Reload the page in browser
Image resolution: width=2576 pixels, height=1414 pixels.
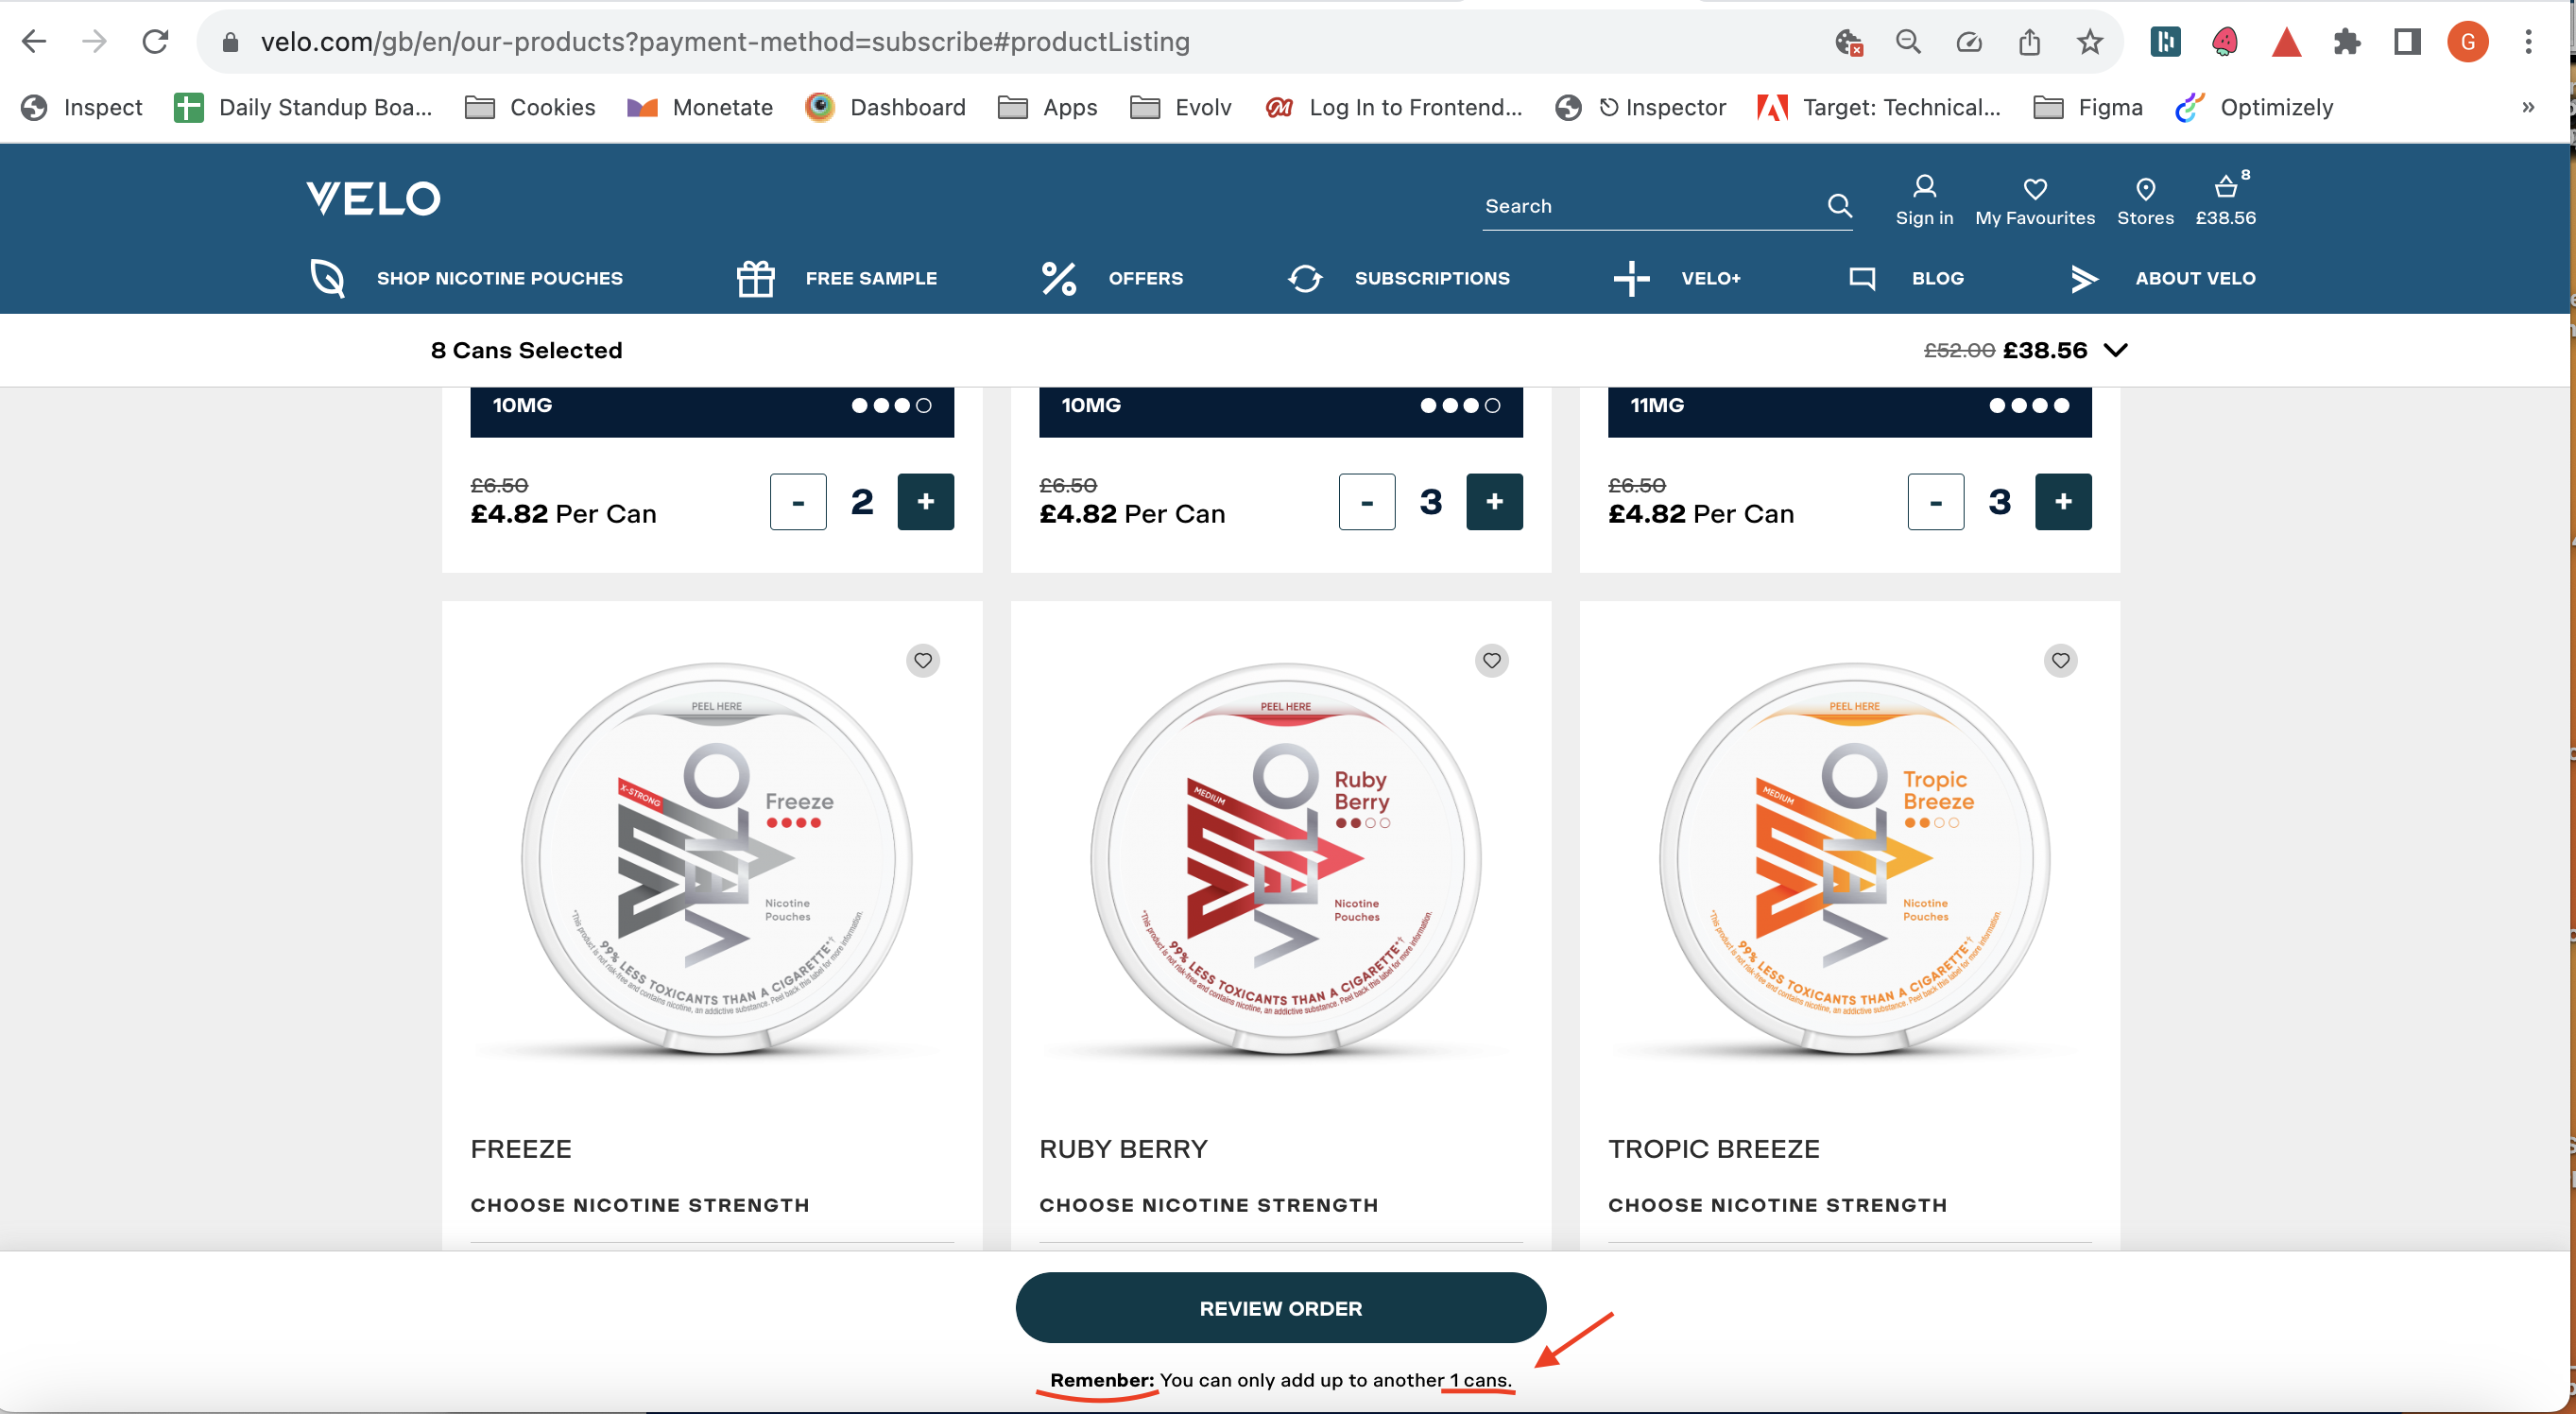pyautogui.click(x=155, y=42)
